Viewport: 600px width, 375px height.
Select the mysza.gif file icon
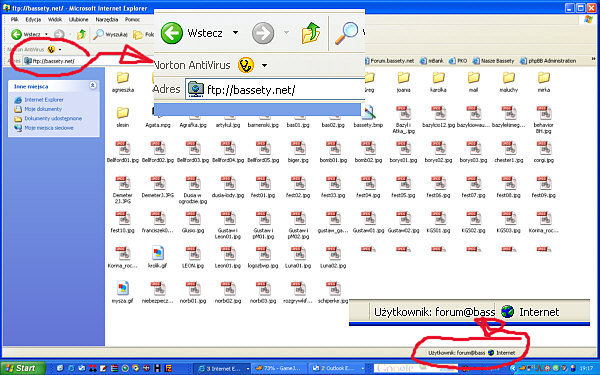point(123,288)
